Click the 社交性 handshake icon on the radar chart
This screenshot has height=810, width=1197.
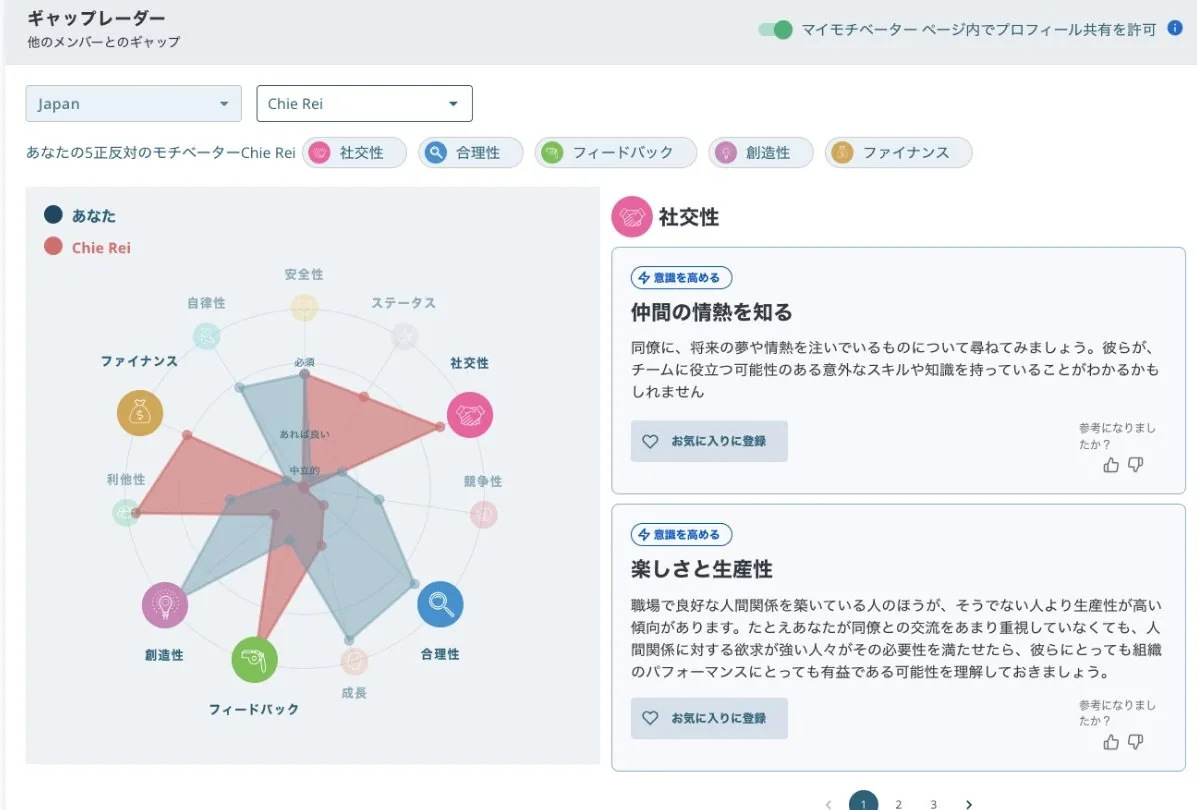tap(470, 413)
